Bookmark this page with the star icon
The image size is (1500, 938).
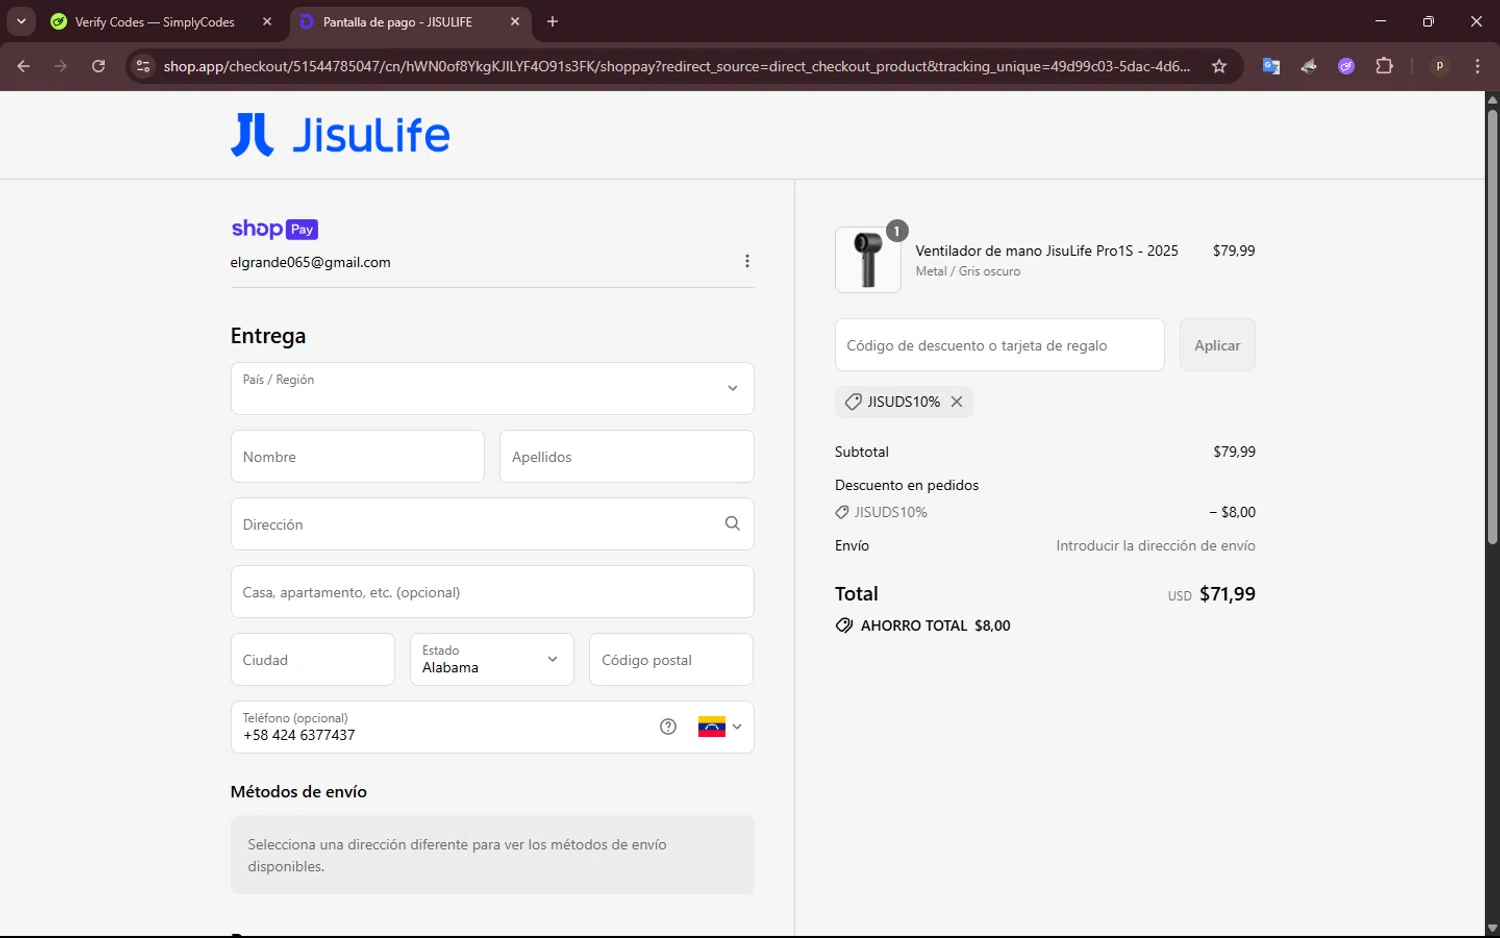click(1219, 66)
